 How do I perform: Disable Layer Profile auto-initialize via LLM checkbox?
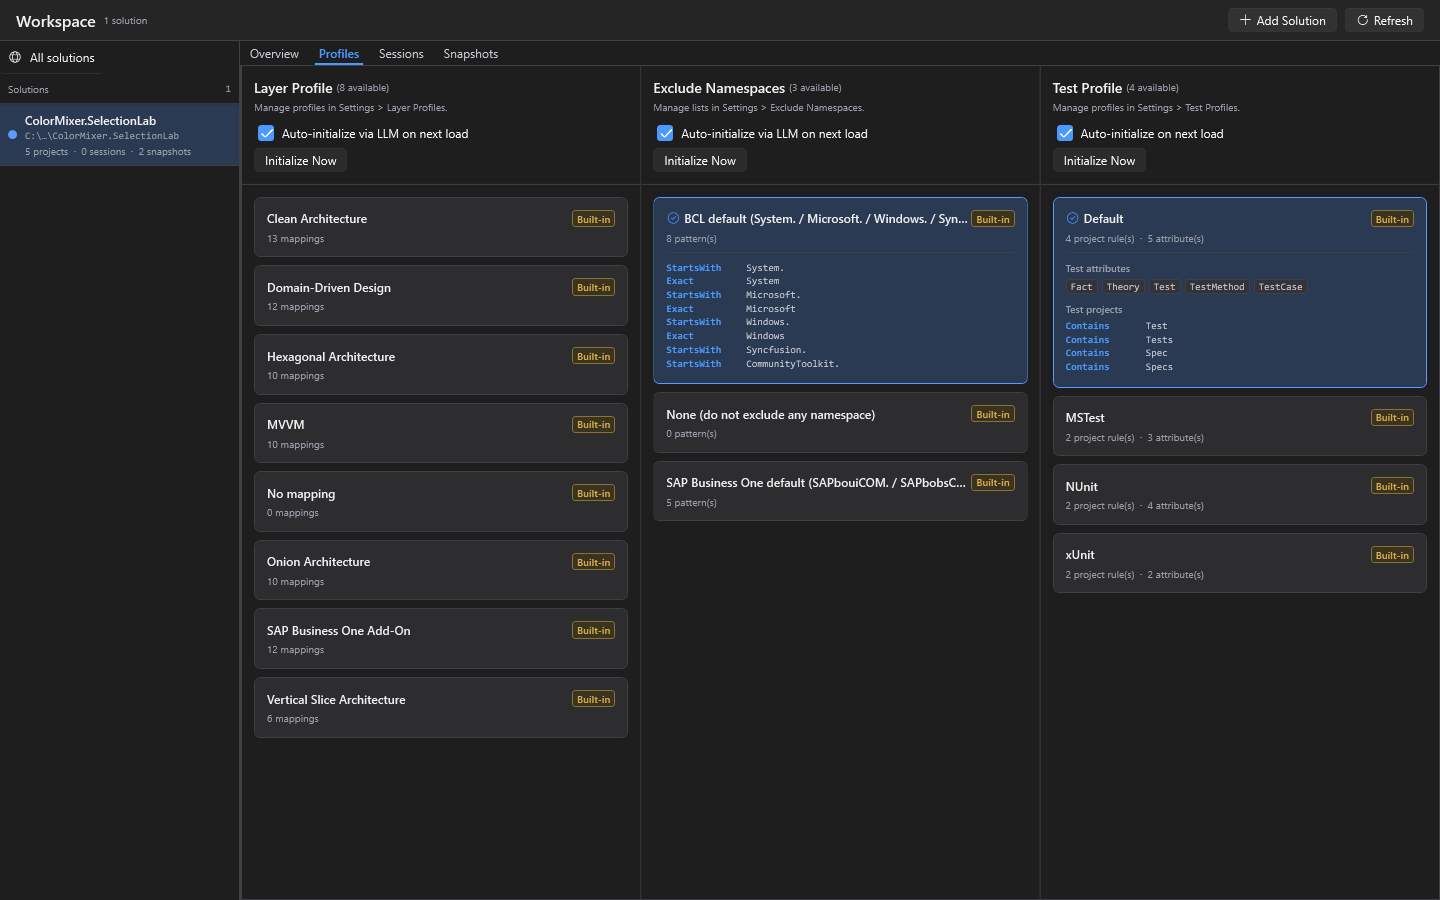pos(266,133)
